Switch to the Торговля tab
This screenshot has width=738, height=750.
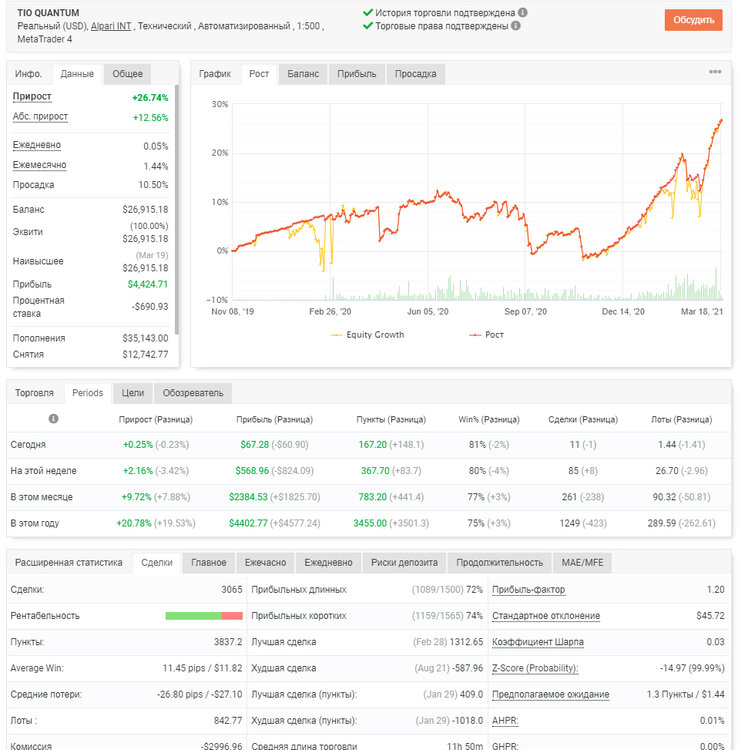34,393
